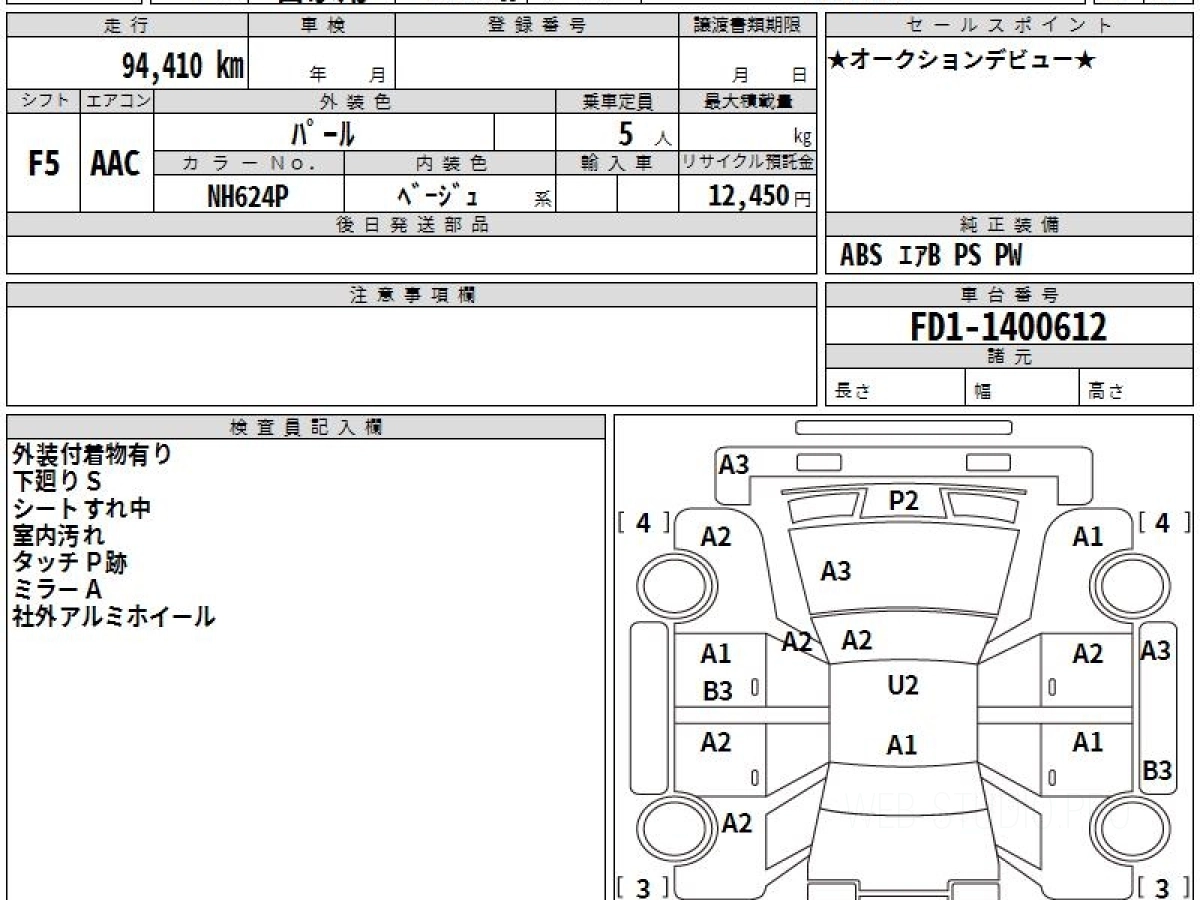Click the 5 人 seating capacity value
This screenshot has width=1200, height=900.
[644, 133]
